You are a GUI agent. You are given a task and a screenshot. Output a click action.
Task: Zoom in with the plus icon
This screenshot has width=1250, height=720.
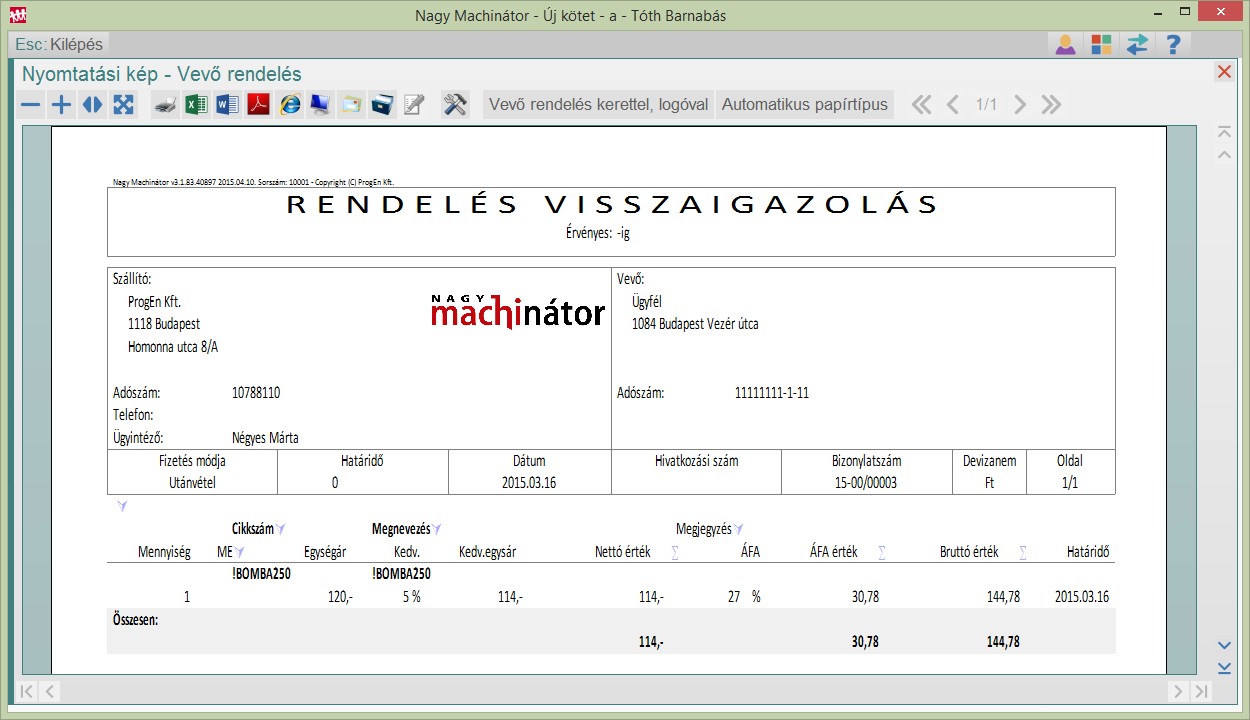click(x=62, y=105)
